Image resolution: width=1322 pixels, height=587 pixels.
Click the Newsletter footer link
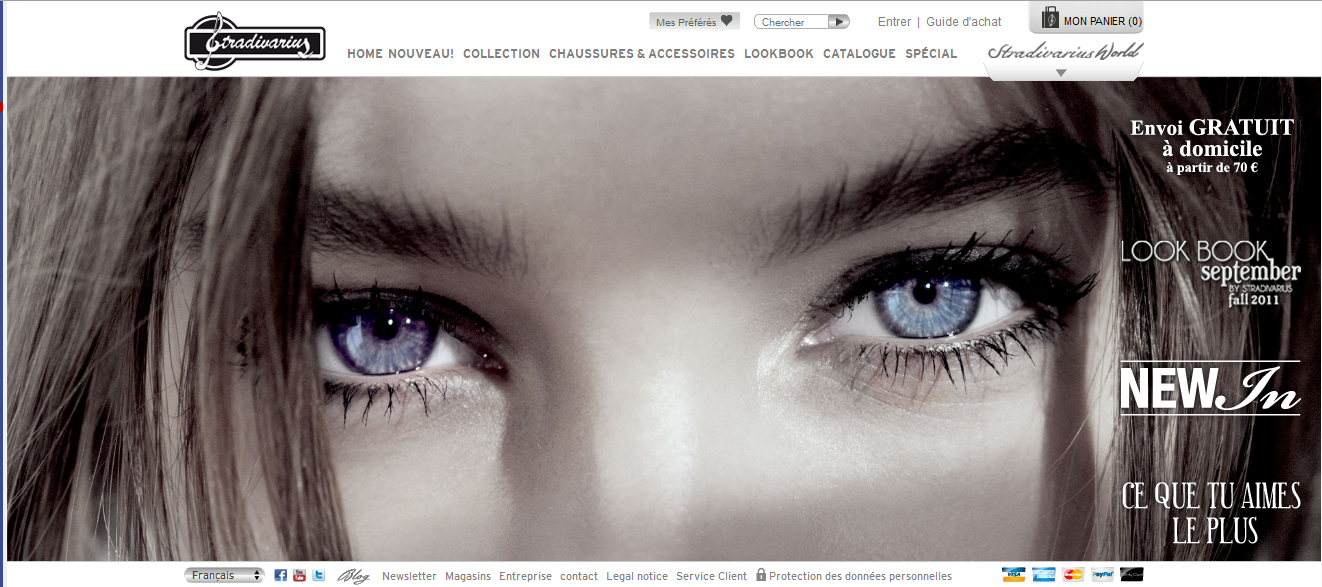coord(409,576)
